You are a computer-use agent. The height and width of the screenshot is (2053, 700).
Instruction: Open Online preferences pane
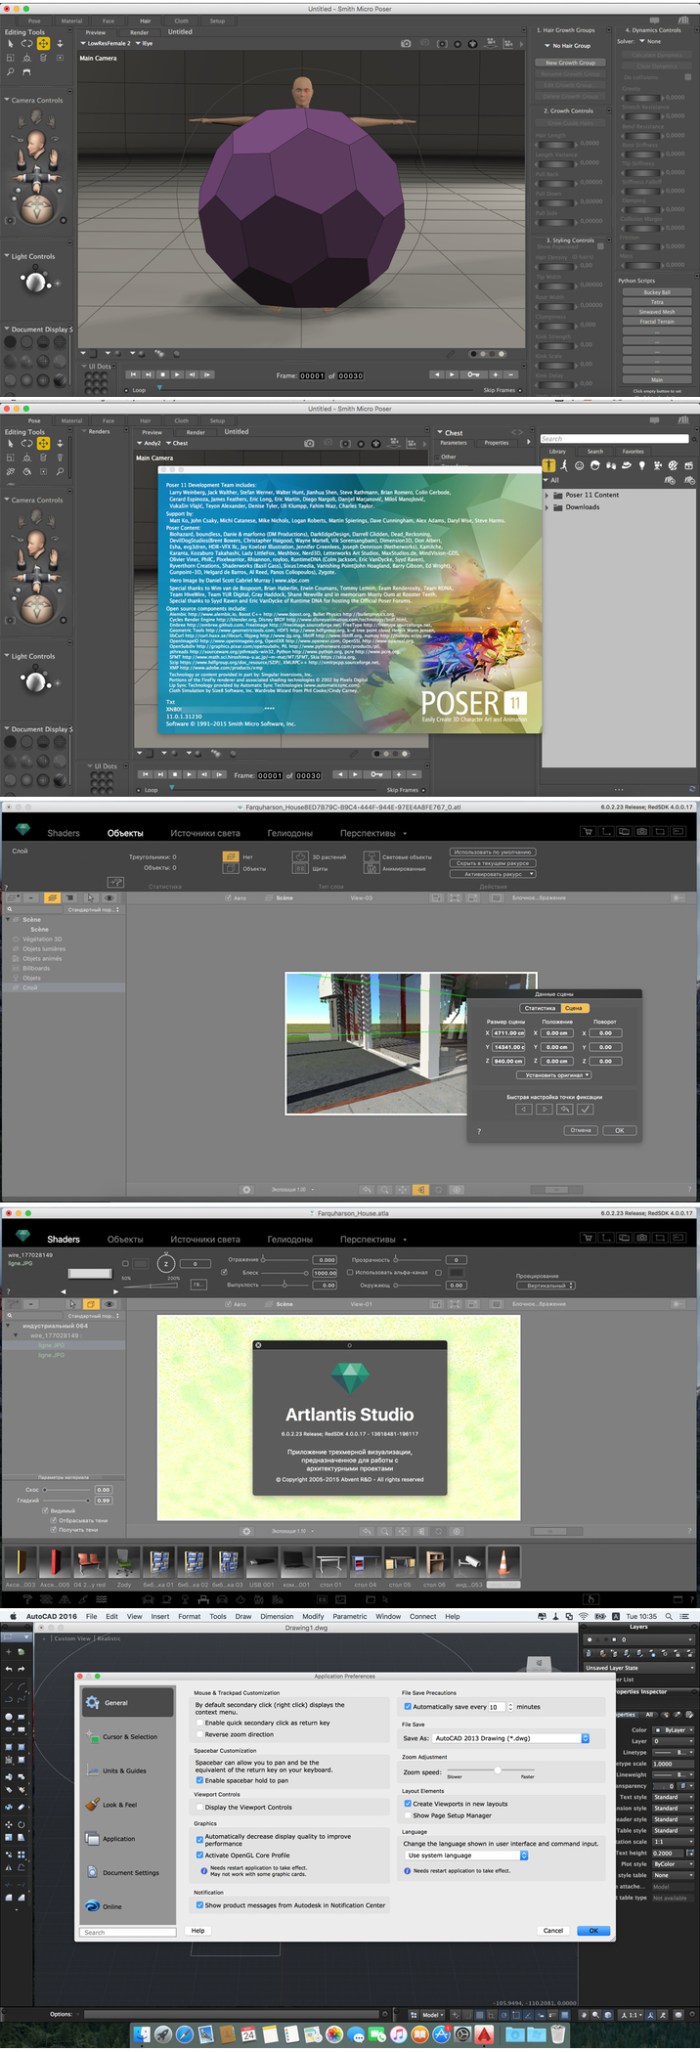point(127,1906)
